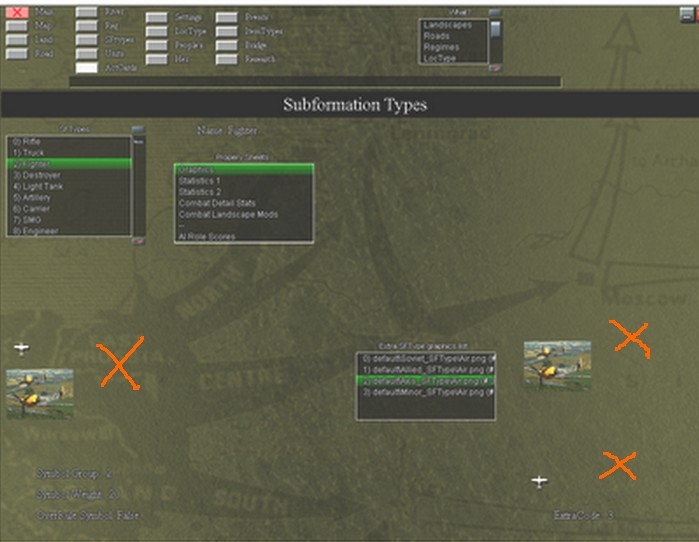Click the What list scroll-down arrow
699x542 pixels.
click(x=495, y=68)
